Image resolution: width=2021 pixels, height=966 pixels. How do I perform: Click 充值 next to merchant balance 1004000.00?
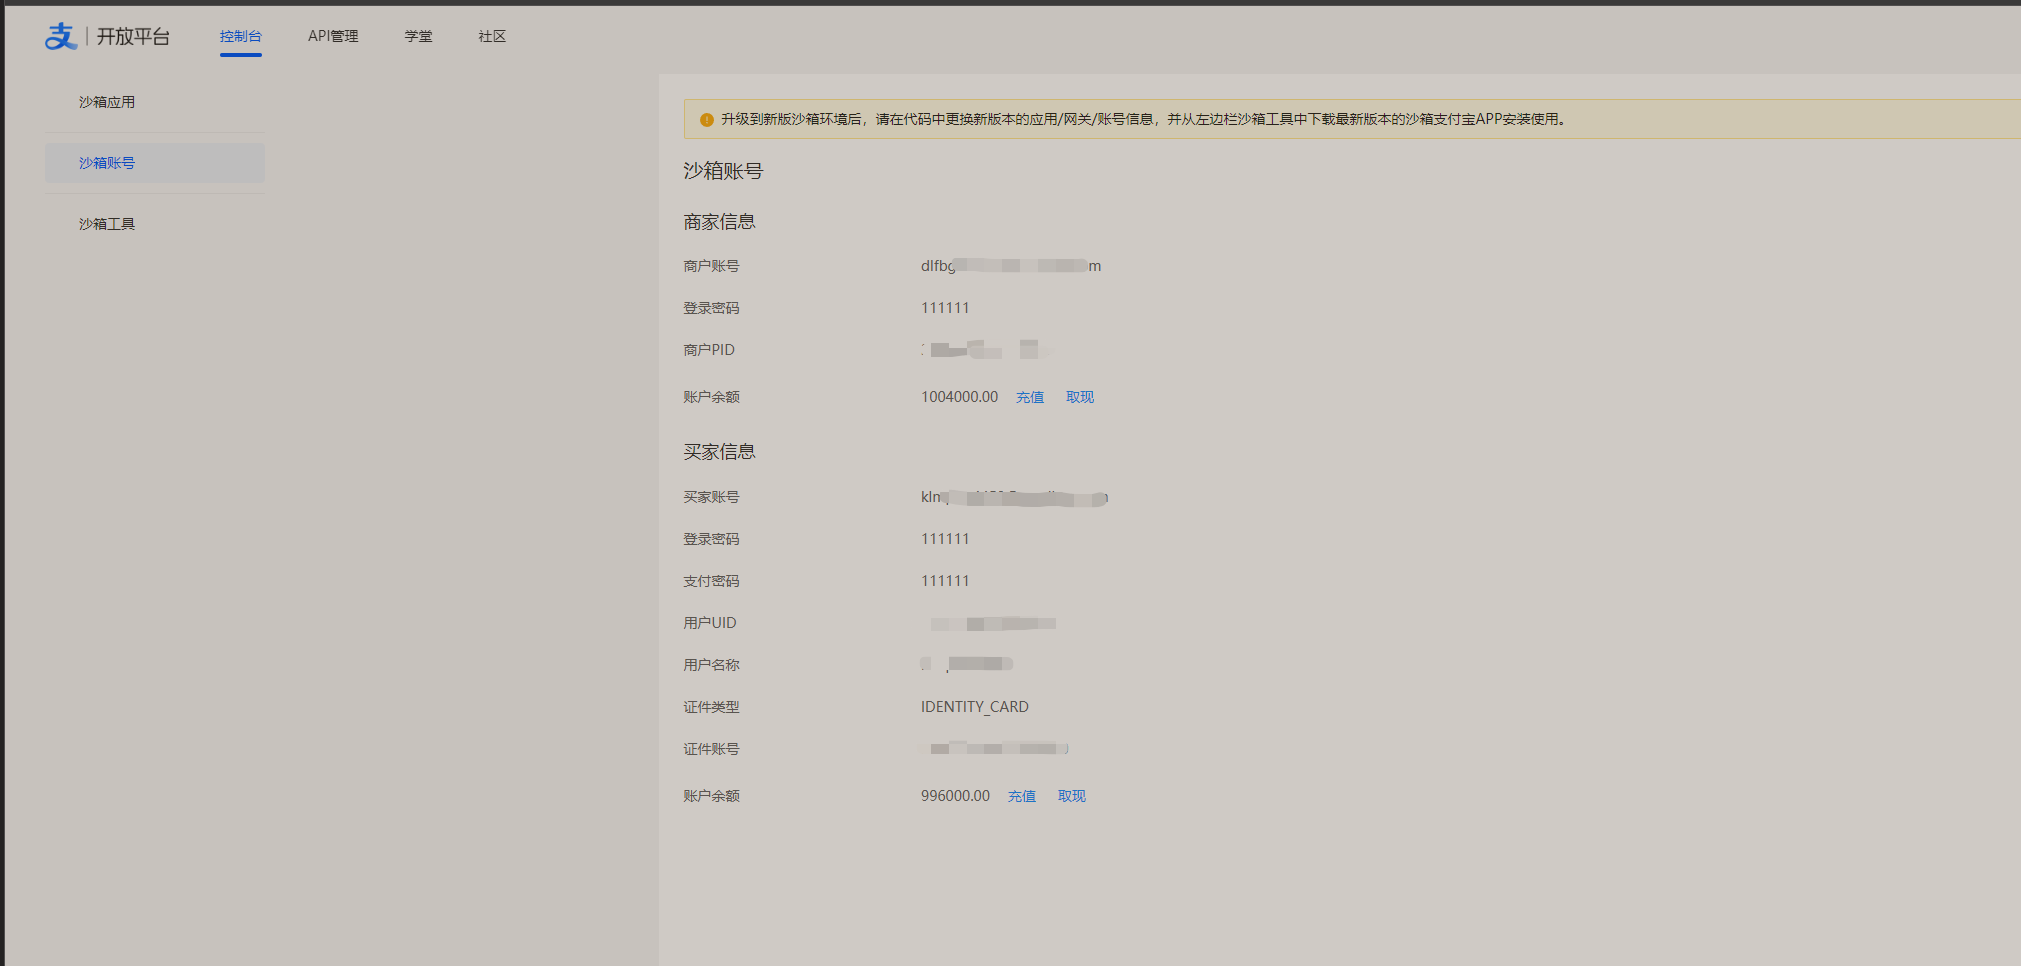(x=1030, y=397)
